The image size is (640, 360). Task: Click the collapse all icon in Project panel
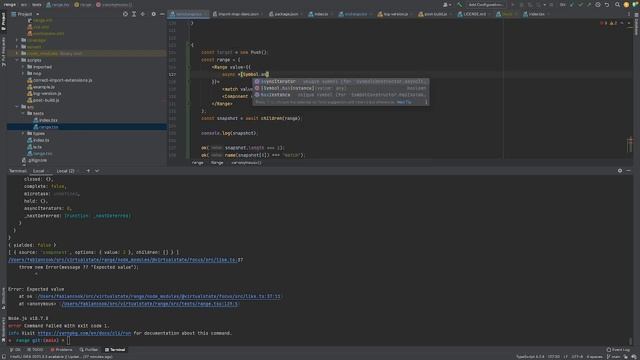point(143,14)
